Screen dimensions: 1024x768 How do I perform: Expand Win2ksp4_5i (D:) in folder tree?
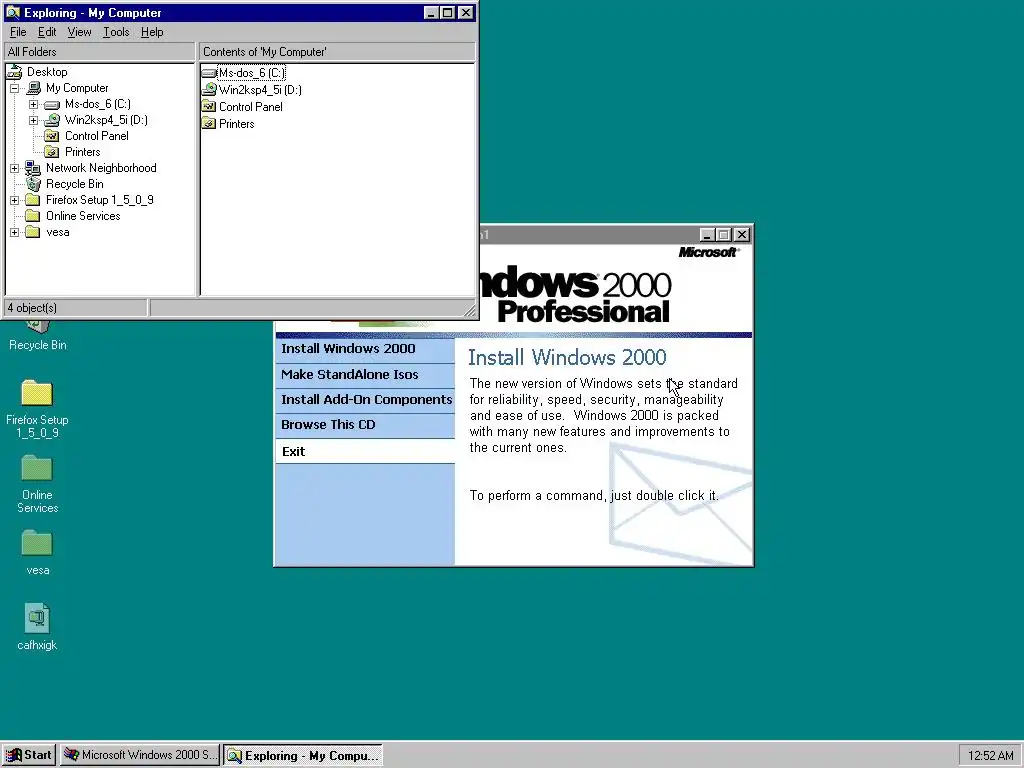coord(33,120)
